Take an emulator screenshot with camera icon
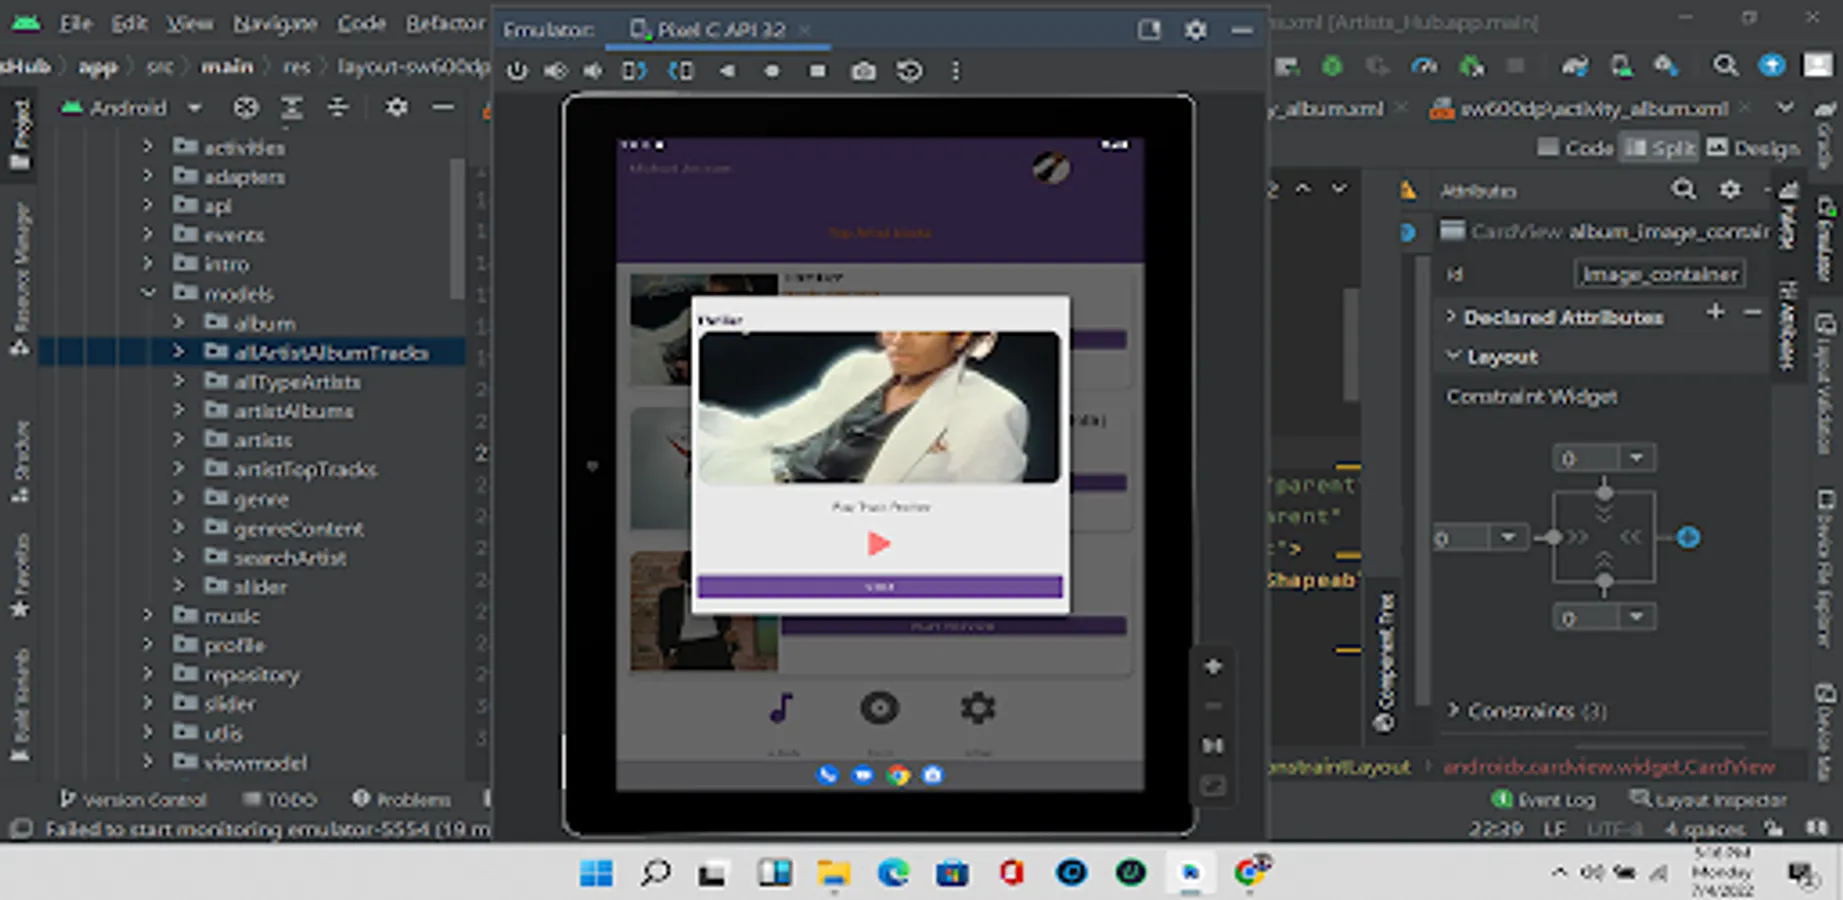This screenshot has width=1843, height=900. pos(863,71)
